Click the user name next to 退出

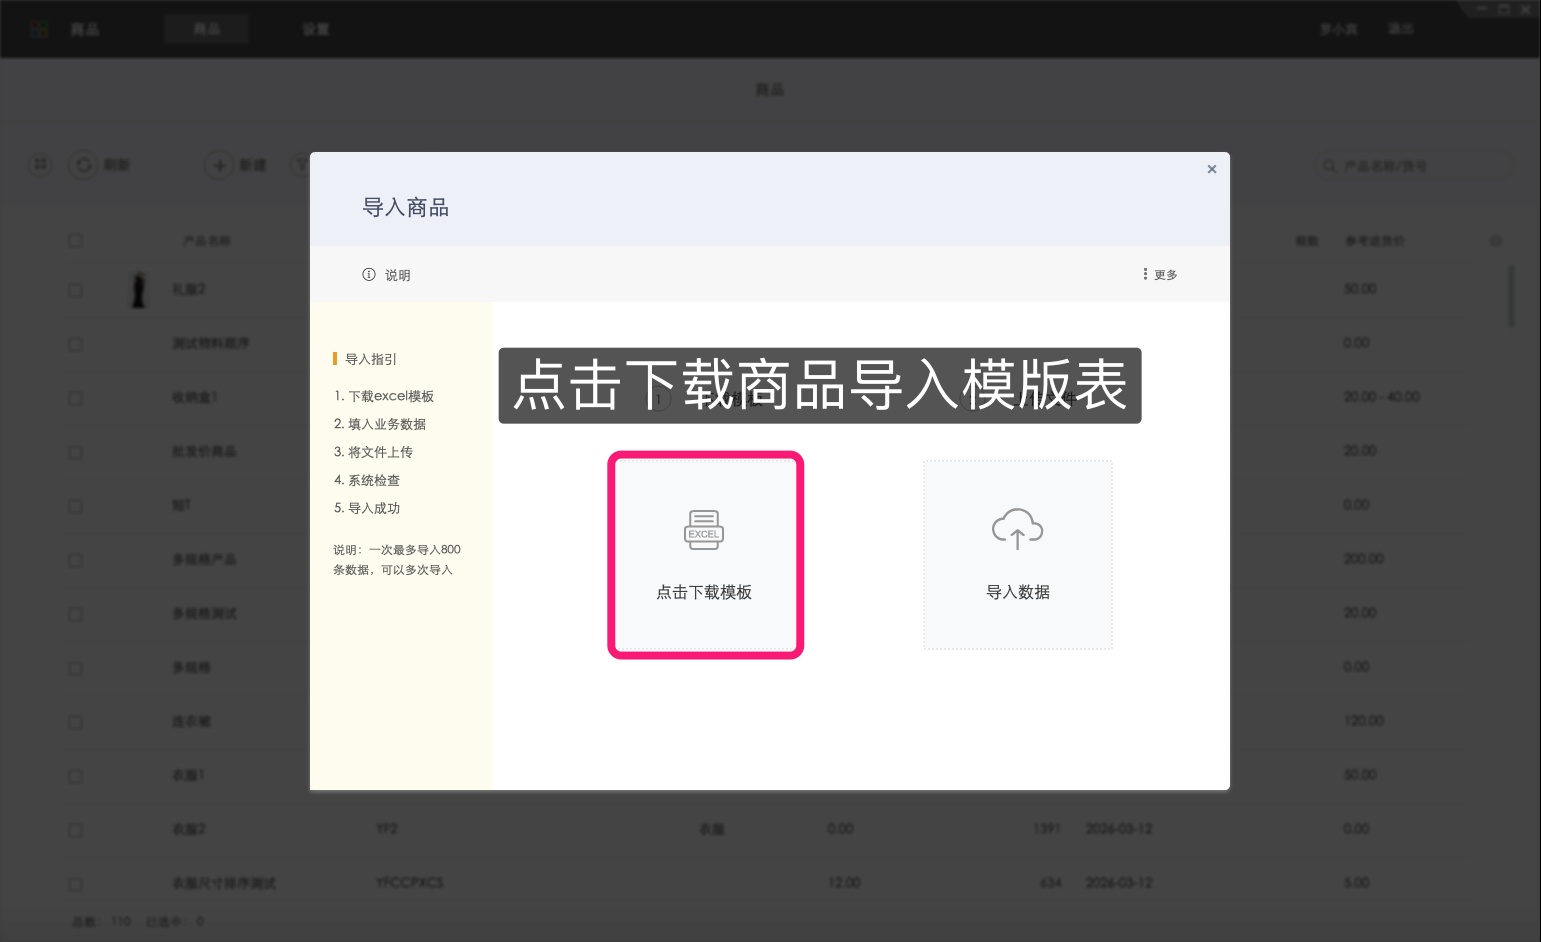(x=1338, y=29)
